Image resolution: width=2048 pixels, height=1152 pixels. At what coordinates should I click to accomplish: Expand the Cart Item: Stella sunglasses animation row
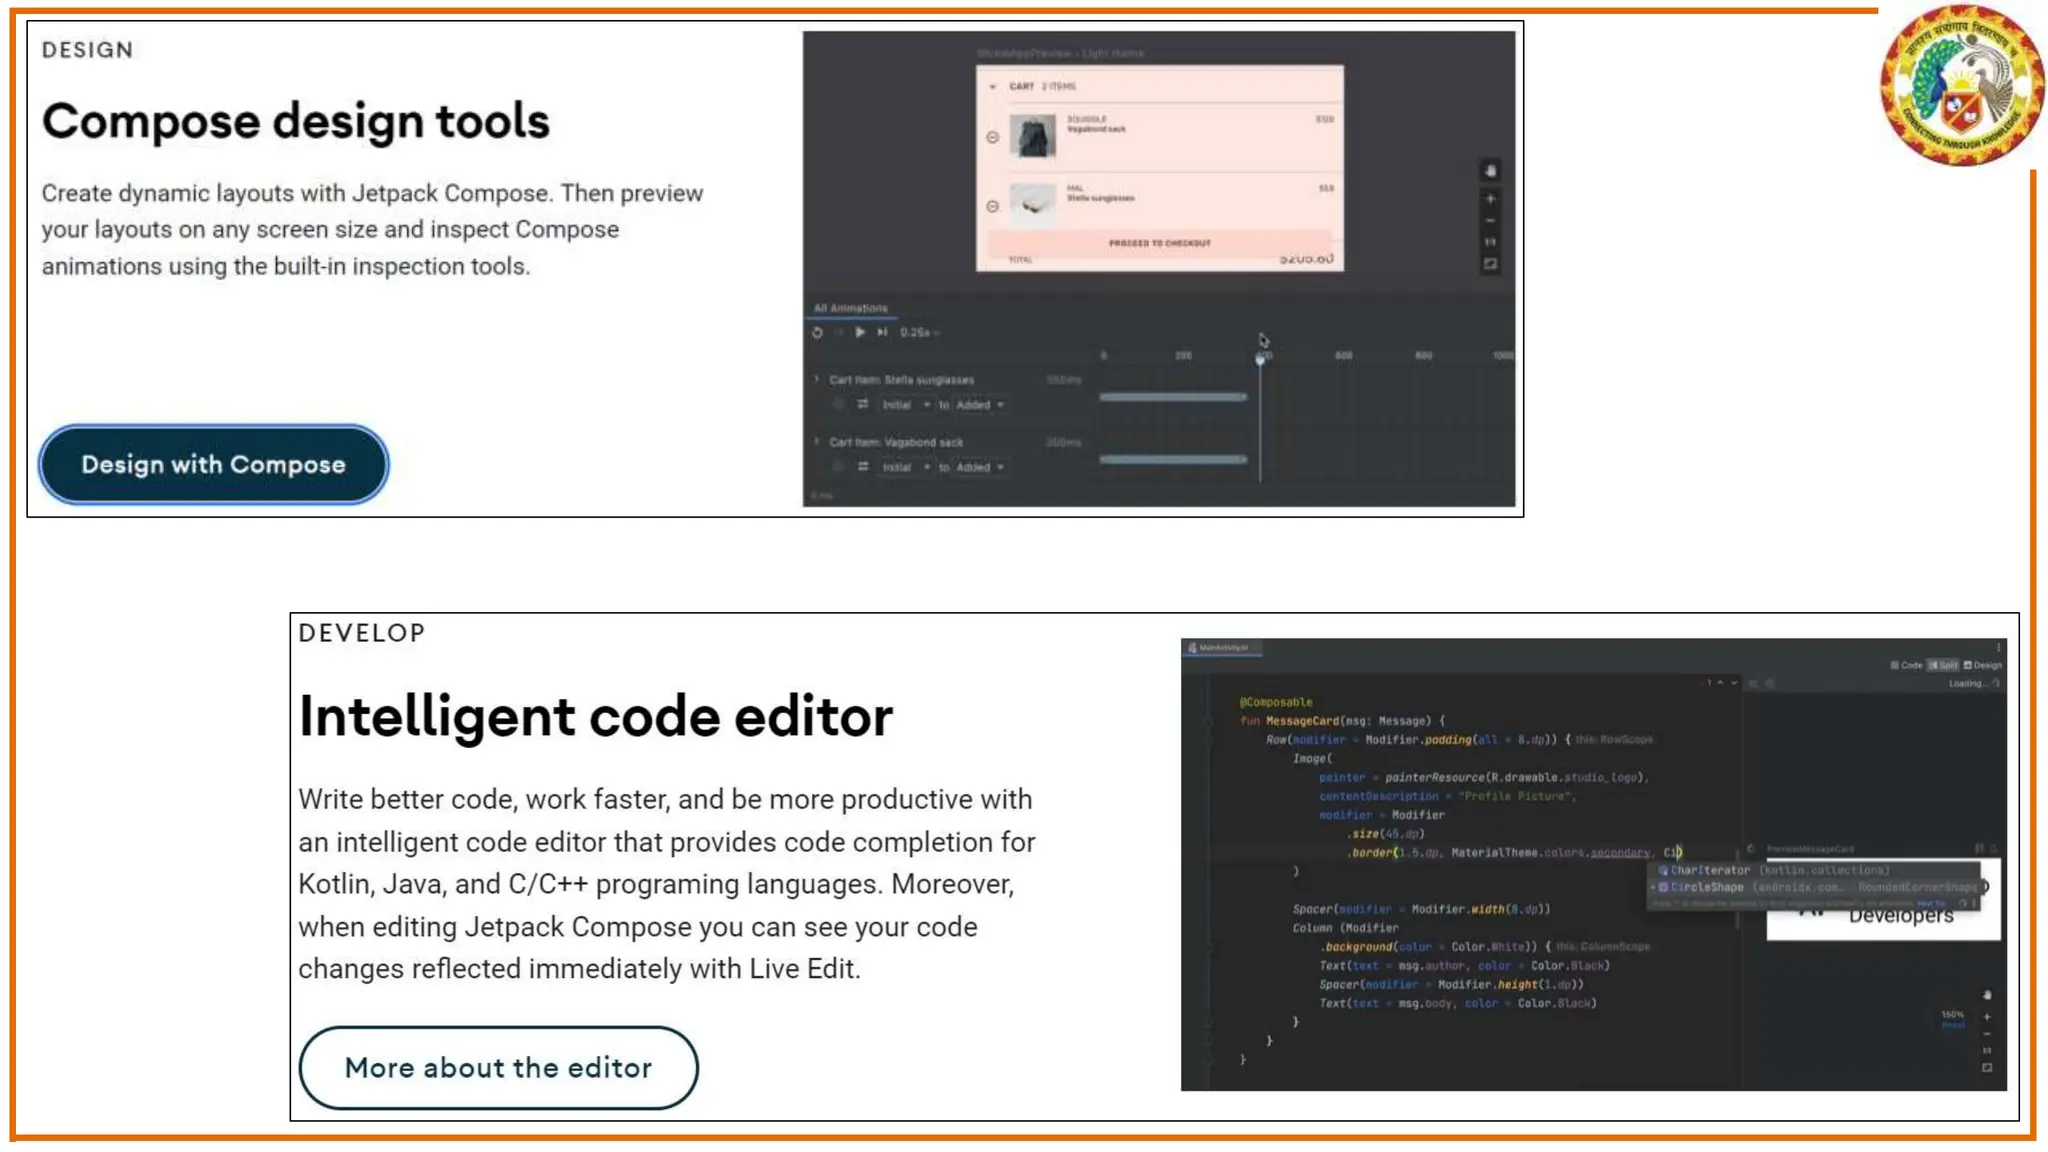817,379
